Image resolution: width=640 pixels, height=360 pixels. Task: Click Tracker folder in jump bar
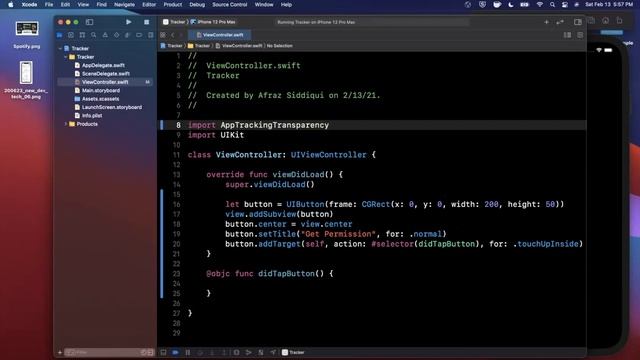coord(199,46)
